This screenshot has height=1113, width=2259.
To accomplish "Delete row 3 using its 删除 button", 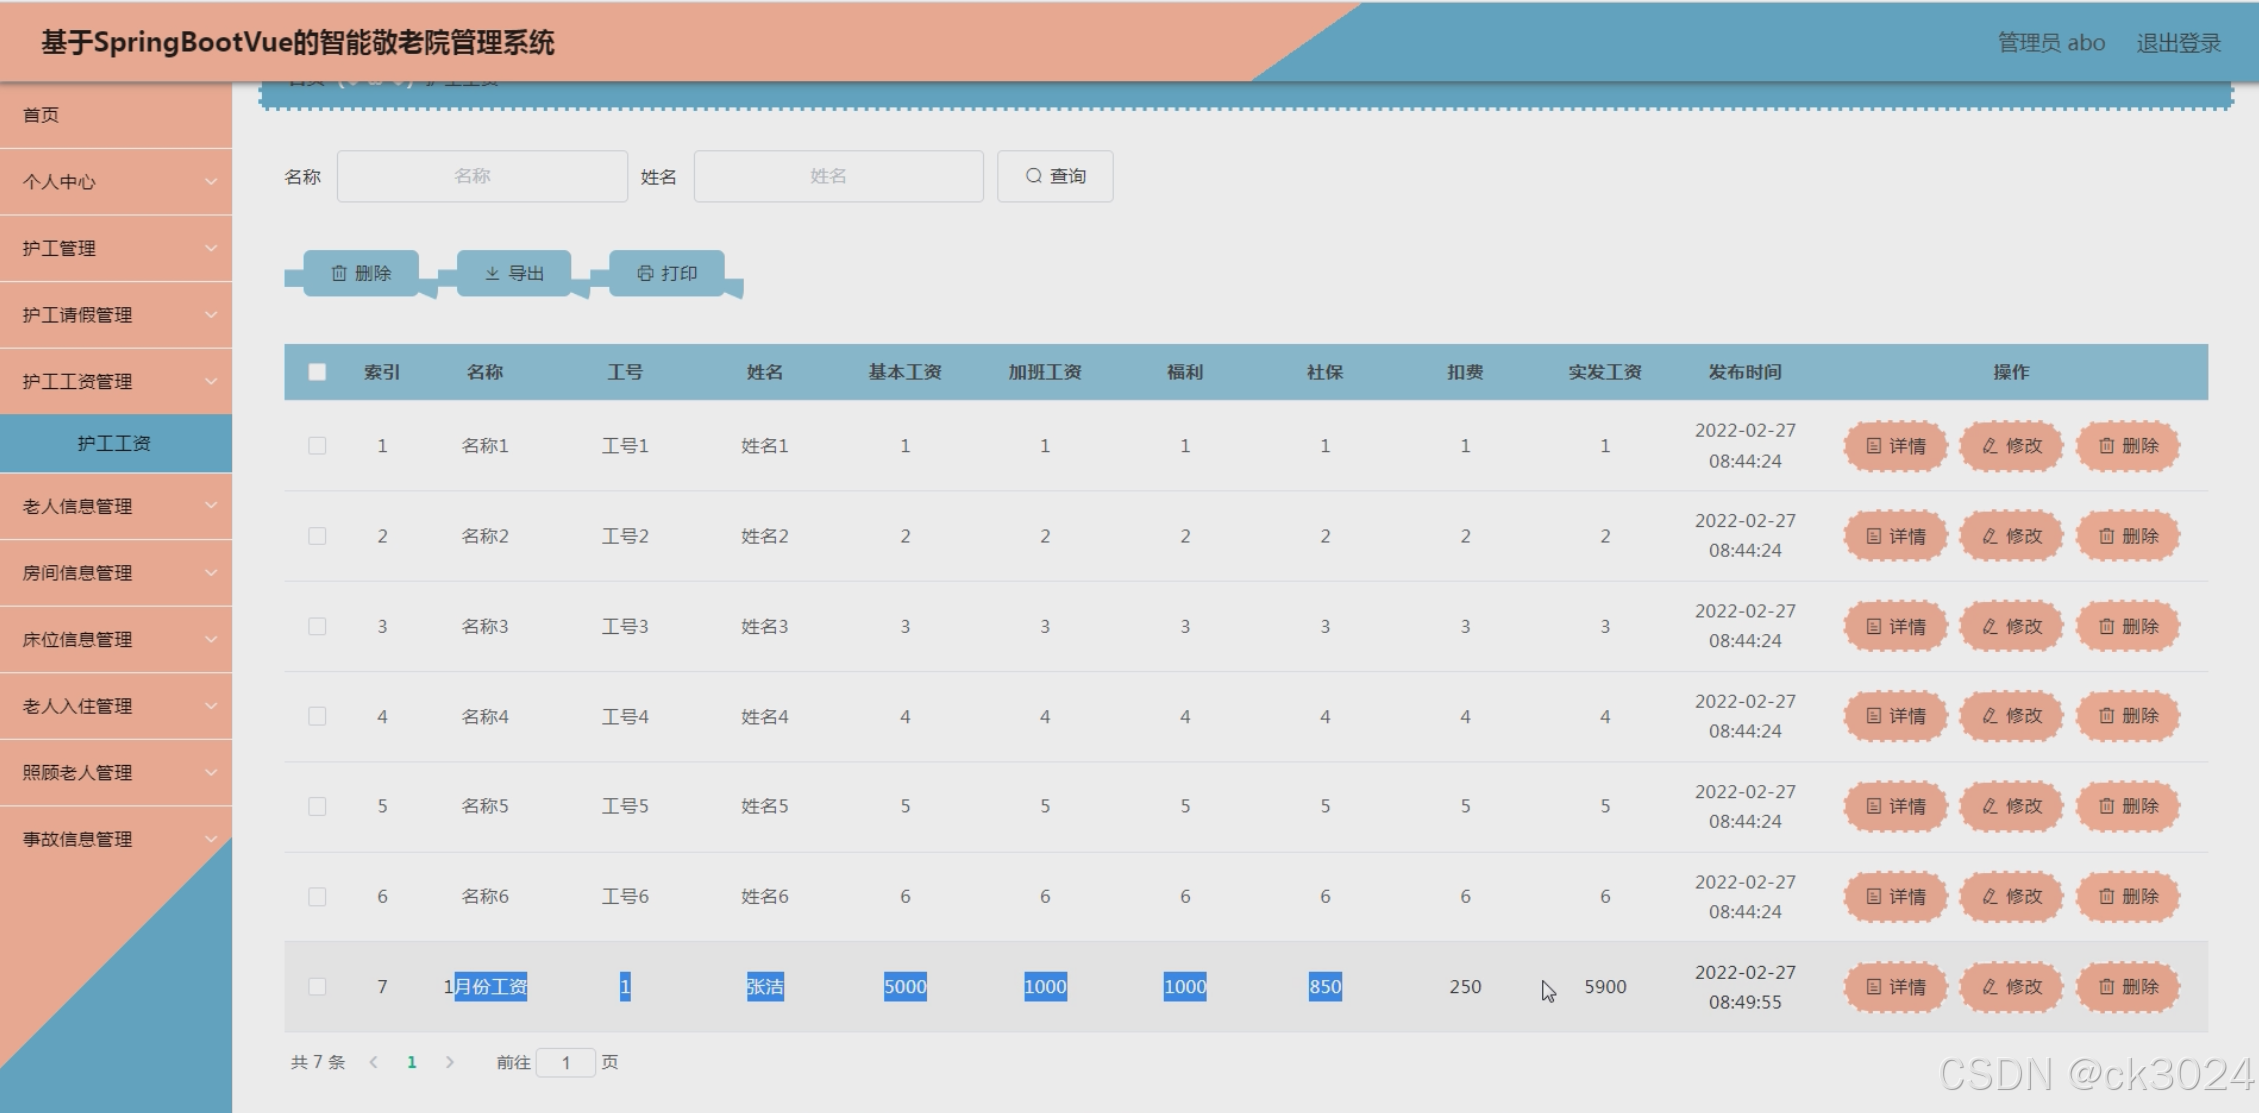I will point(2127,626).
